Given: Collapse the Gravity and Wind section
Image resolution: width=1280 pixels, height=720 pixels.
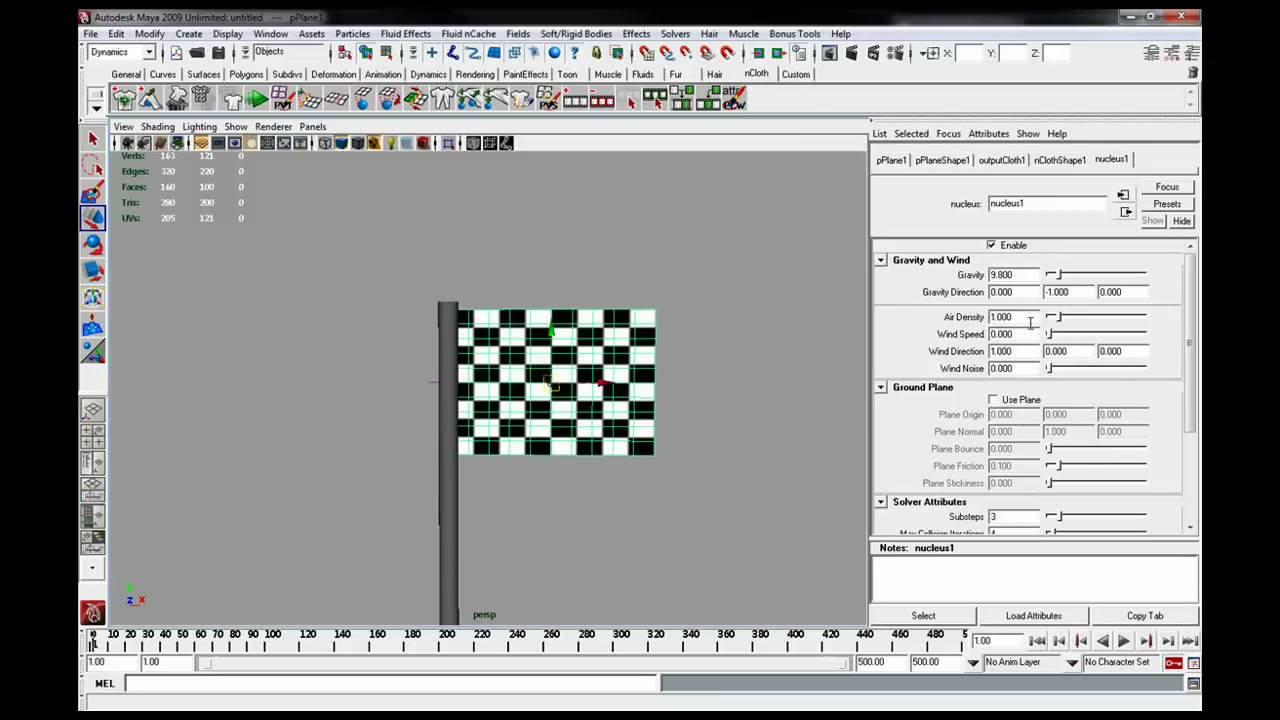Looking at the screenshot, I should tap(881, 261).
